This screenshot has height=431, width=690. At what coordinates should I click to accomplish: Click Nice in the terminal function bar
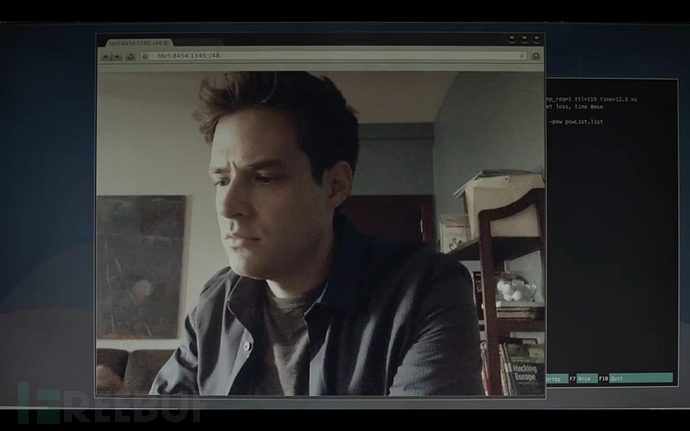[587, 378]
